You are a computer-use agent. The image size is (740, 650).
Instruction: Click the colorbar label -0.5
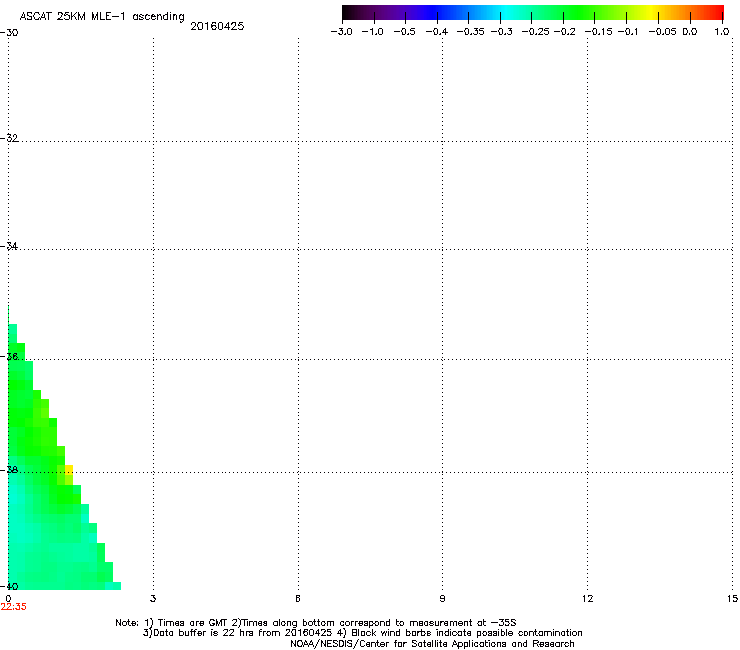(x=404, y=32)
